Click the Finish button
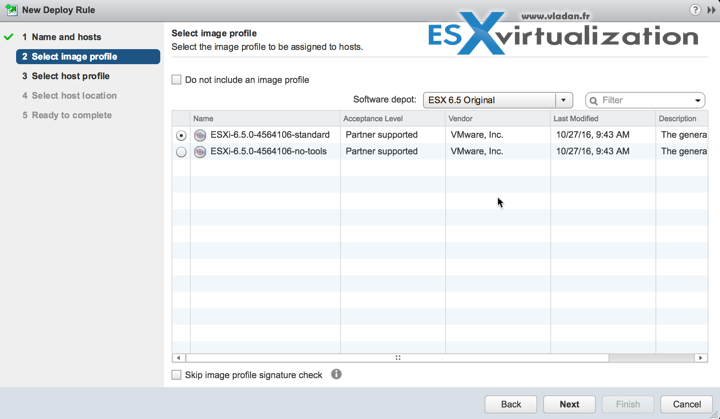The width and height of the screenshot is (720, 419). tap(628, 404)
